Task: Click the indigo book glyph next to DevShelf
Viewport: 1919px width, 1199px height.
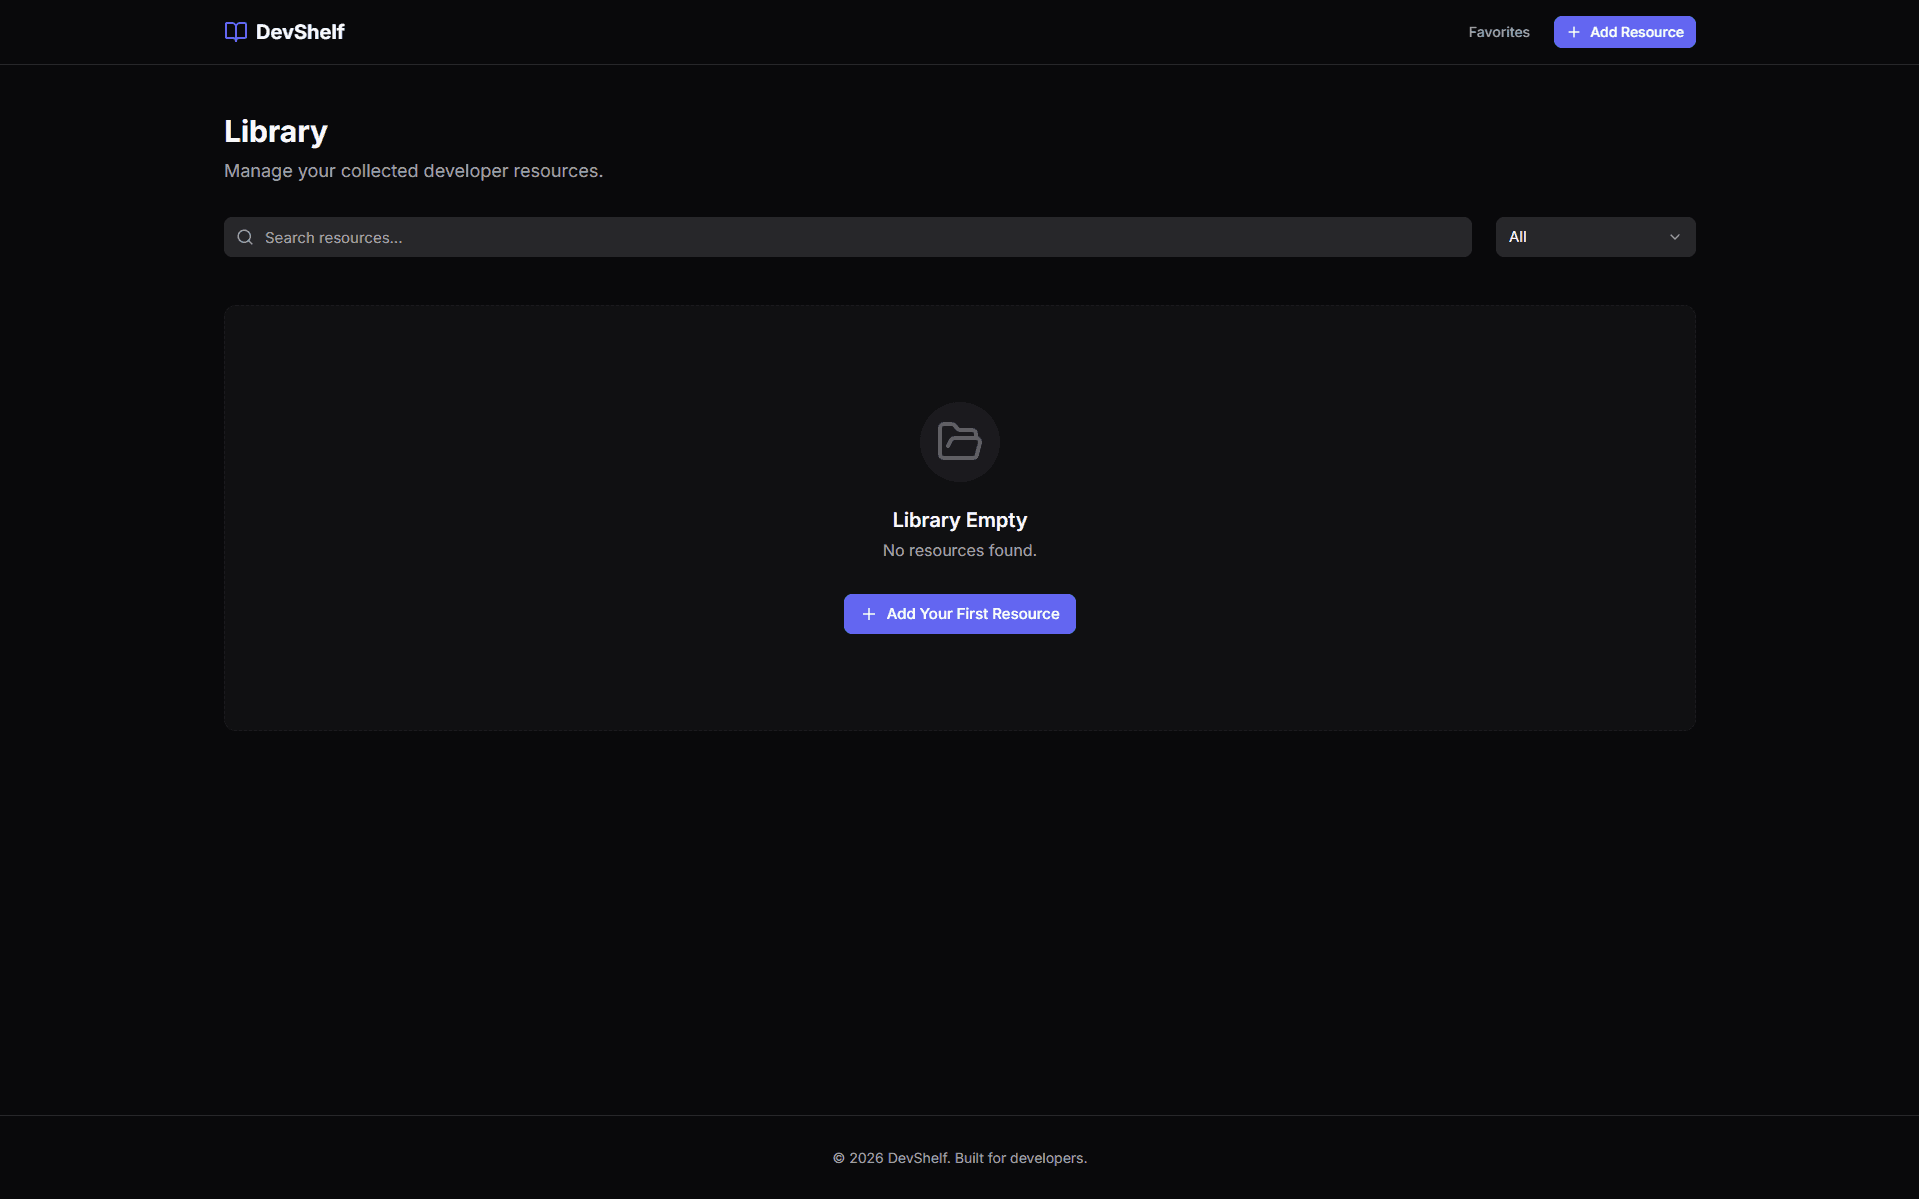Action: (x=235, y=31)
